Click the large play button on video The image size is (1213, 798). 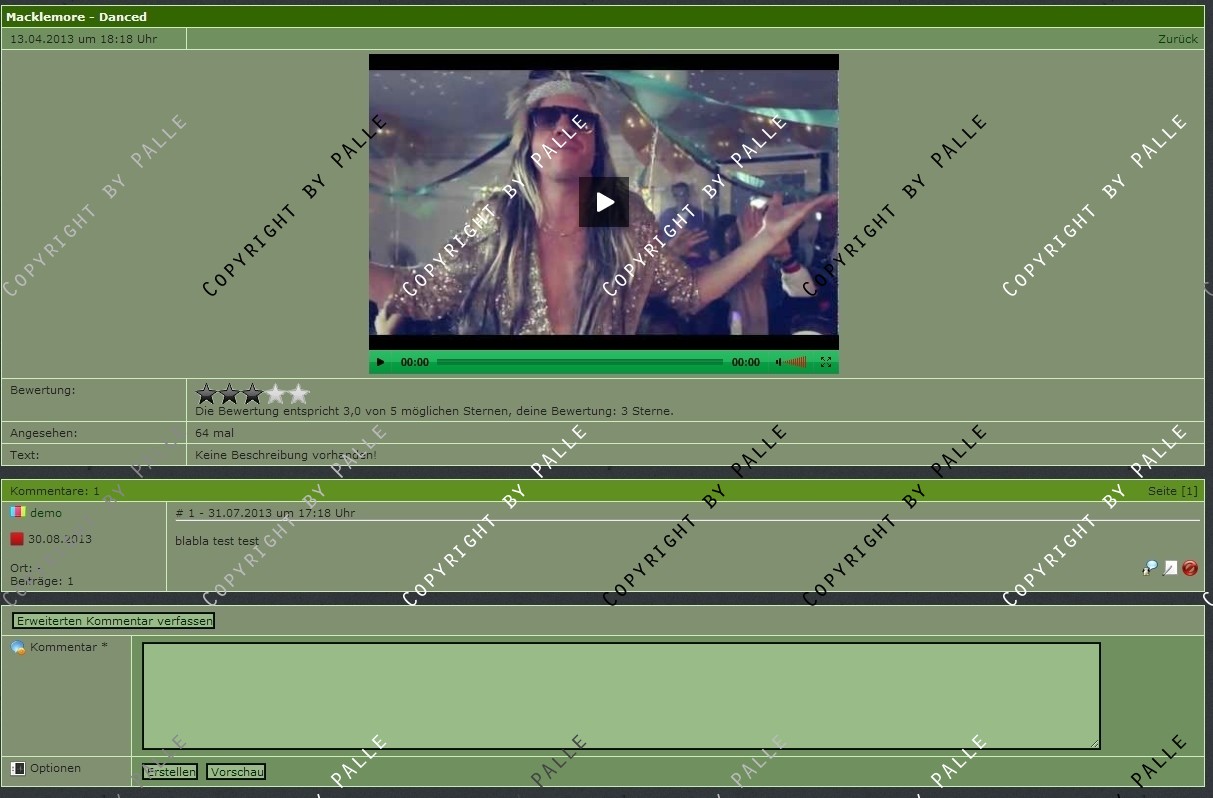pos(604,202)
